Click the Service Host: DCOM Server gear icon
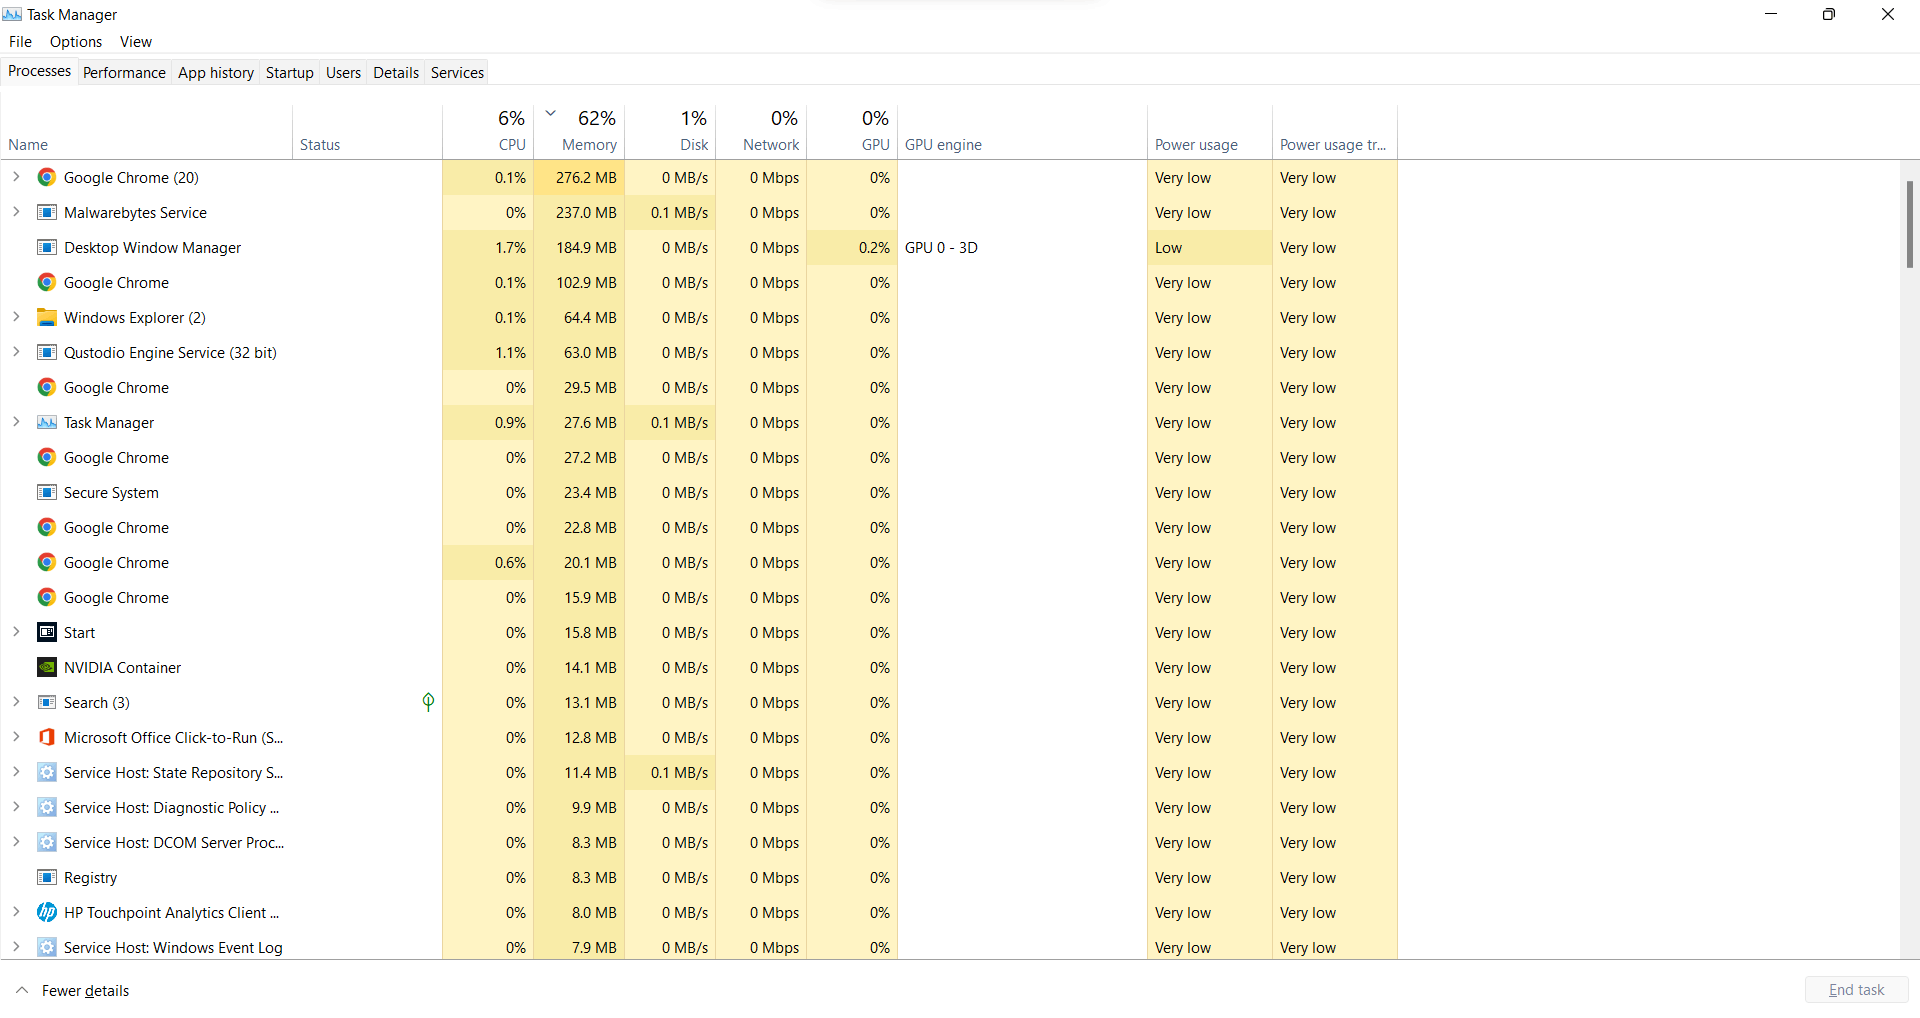 (x=47, y=843)
